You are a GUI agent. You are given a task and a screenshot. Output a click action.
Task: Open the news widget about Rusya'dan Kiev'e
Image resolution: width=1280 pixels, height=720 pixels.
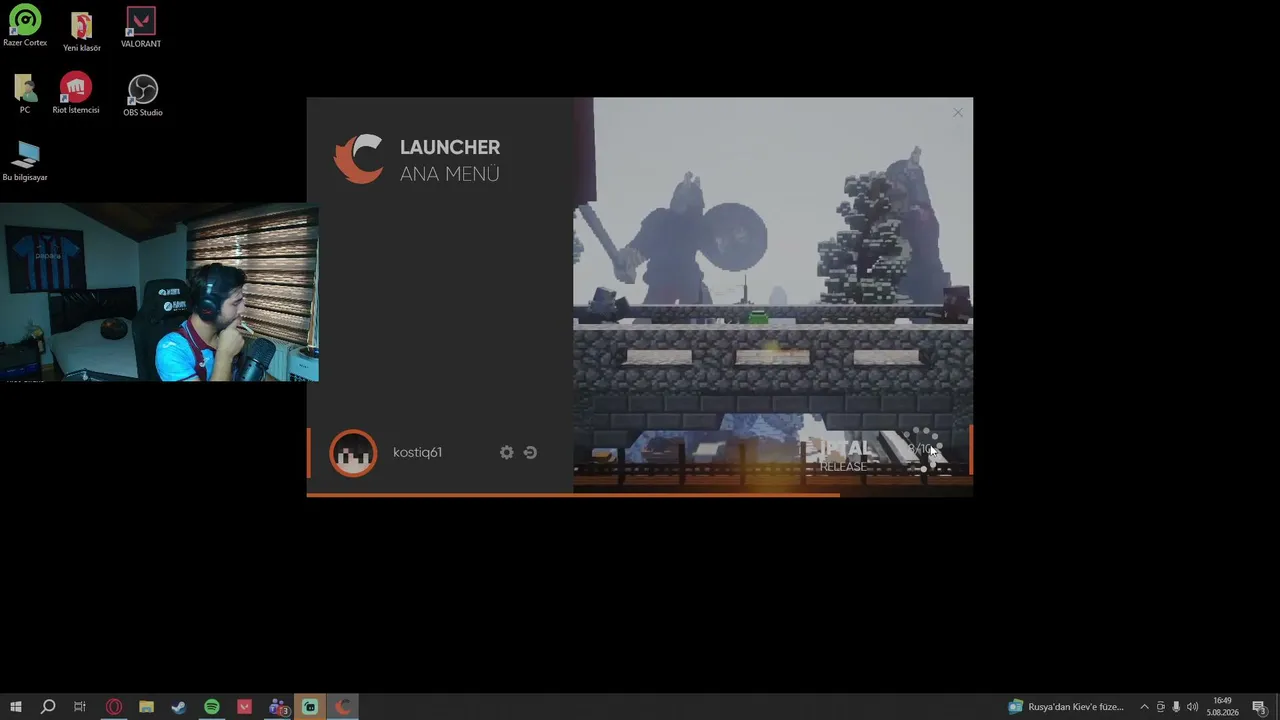pyautogui.click(x=1066, y=707)
